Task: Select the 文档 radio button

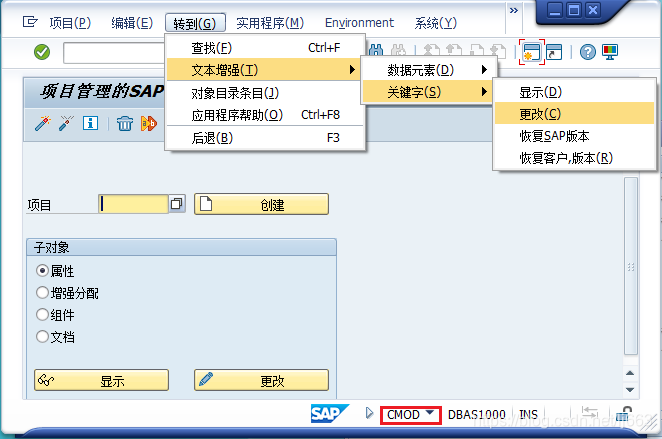Action: coord(42,336)
